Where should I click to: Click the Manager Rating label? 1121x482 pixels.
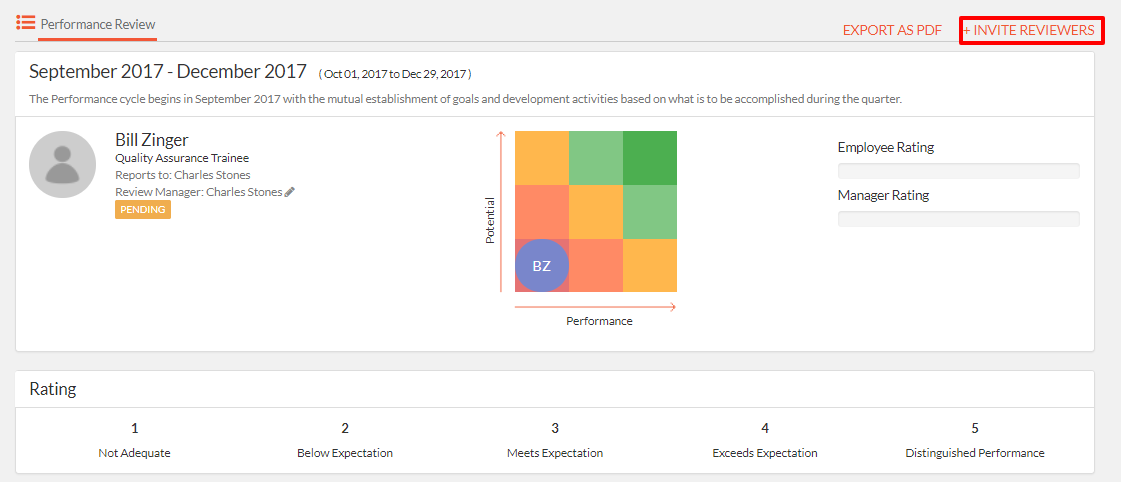[x=883, y=195]
